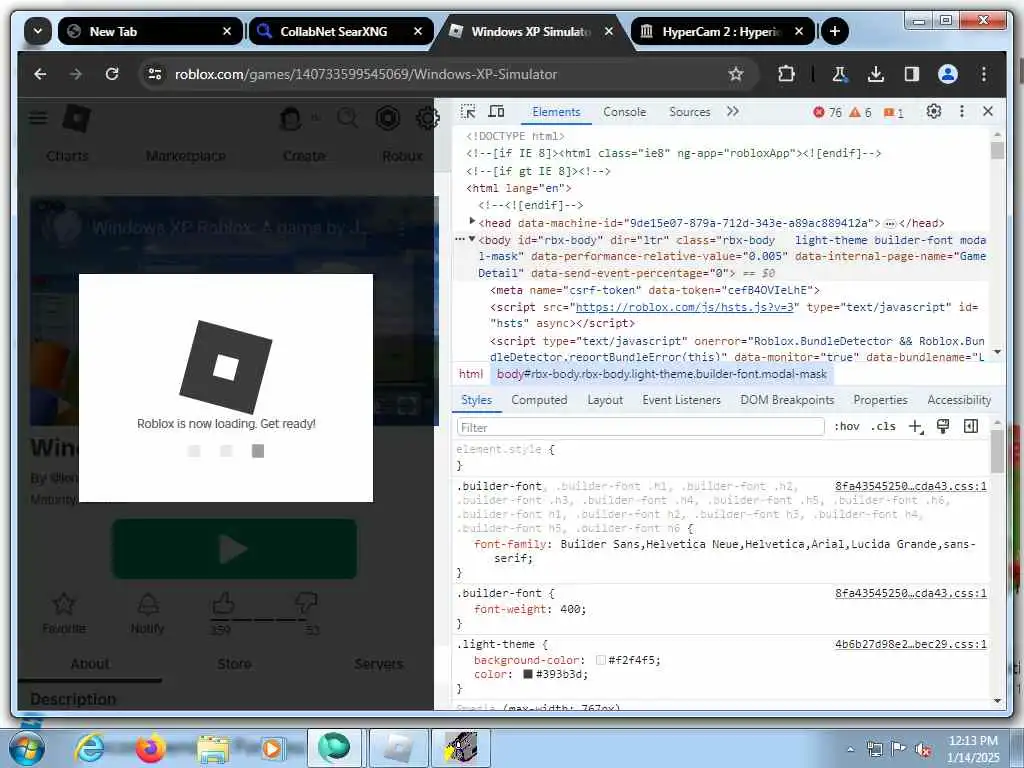1024x768 pixels.
Task: Go forward to the next page
Action: [76, 74]
